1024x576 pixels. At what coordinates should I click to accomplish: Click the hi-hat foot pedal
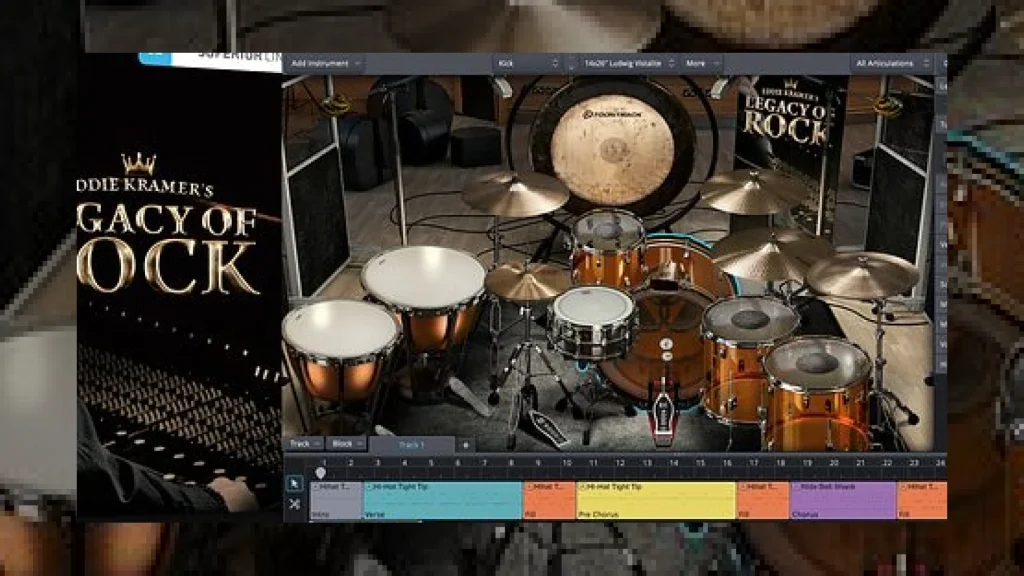(x=547, y=427)
